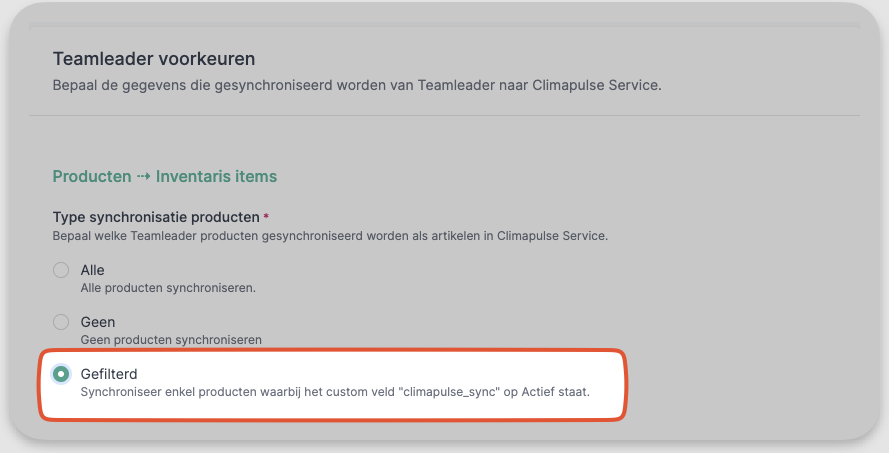The image size is (889, 453).
Task: Click the "Geen producten synchroniseren" description
Action: coord(170,340)
